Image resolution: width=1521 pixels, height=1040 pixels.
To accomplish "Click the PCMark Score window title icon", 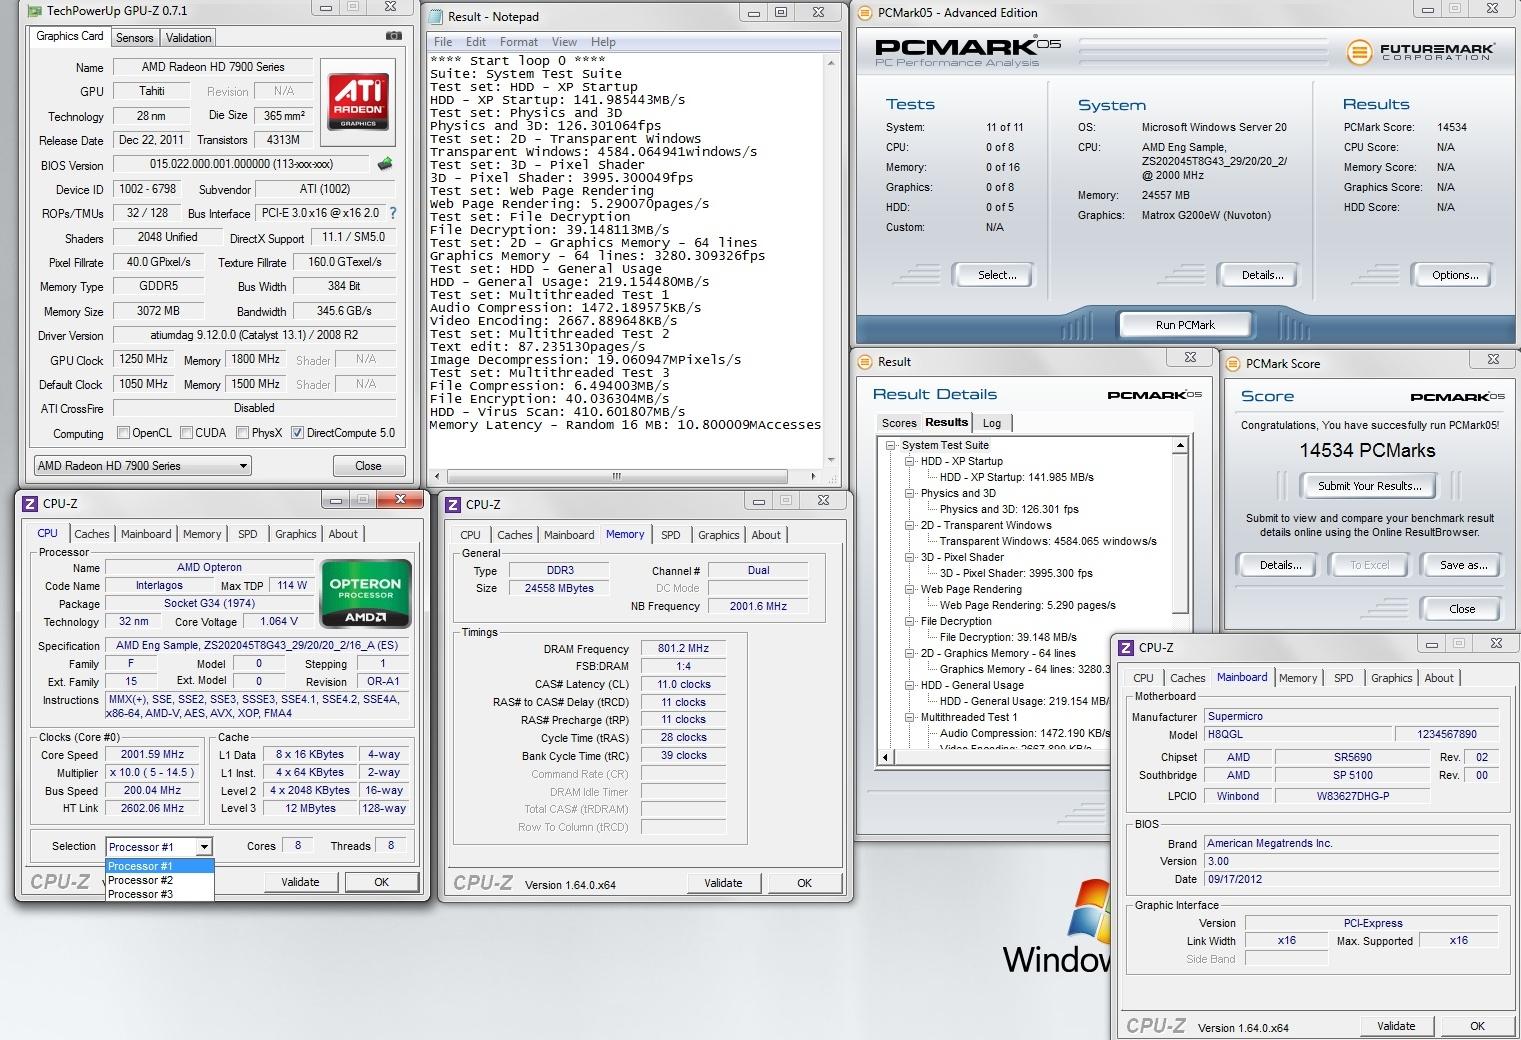I will 1233,364.
